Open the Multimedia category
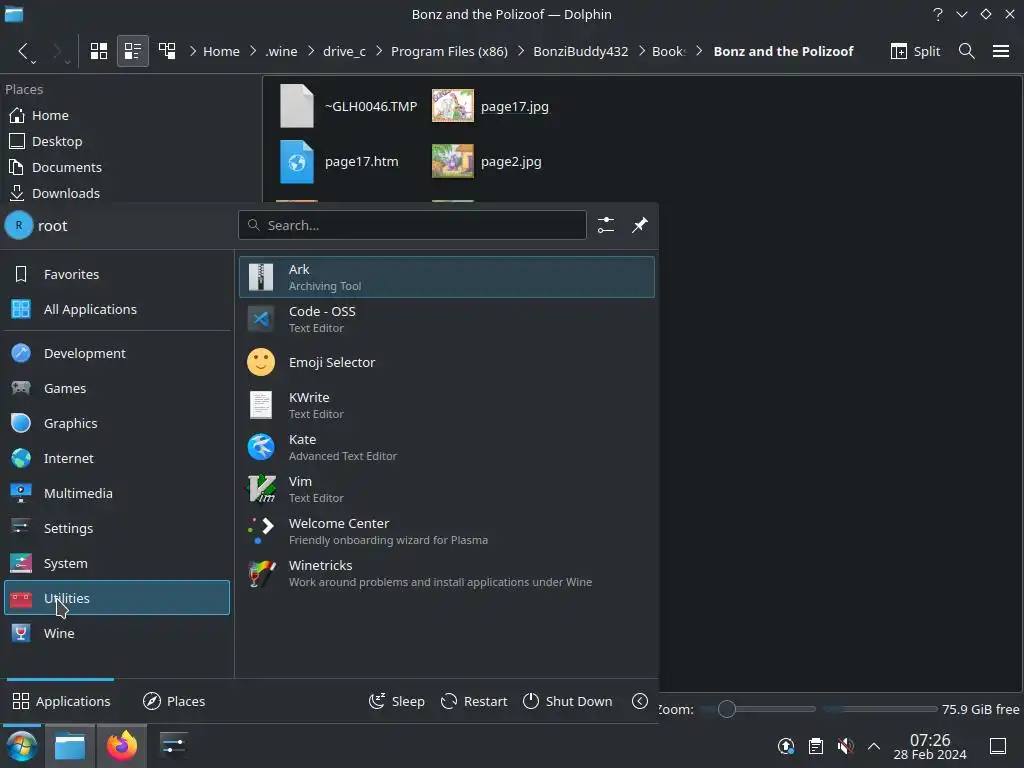Screen dimensions: 1024x768 point(117,493)
